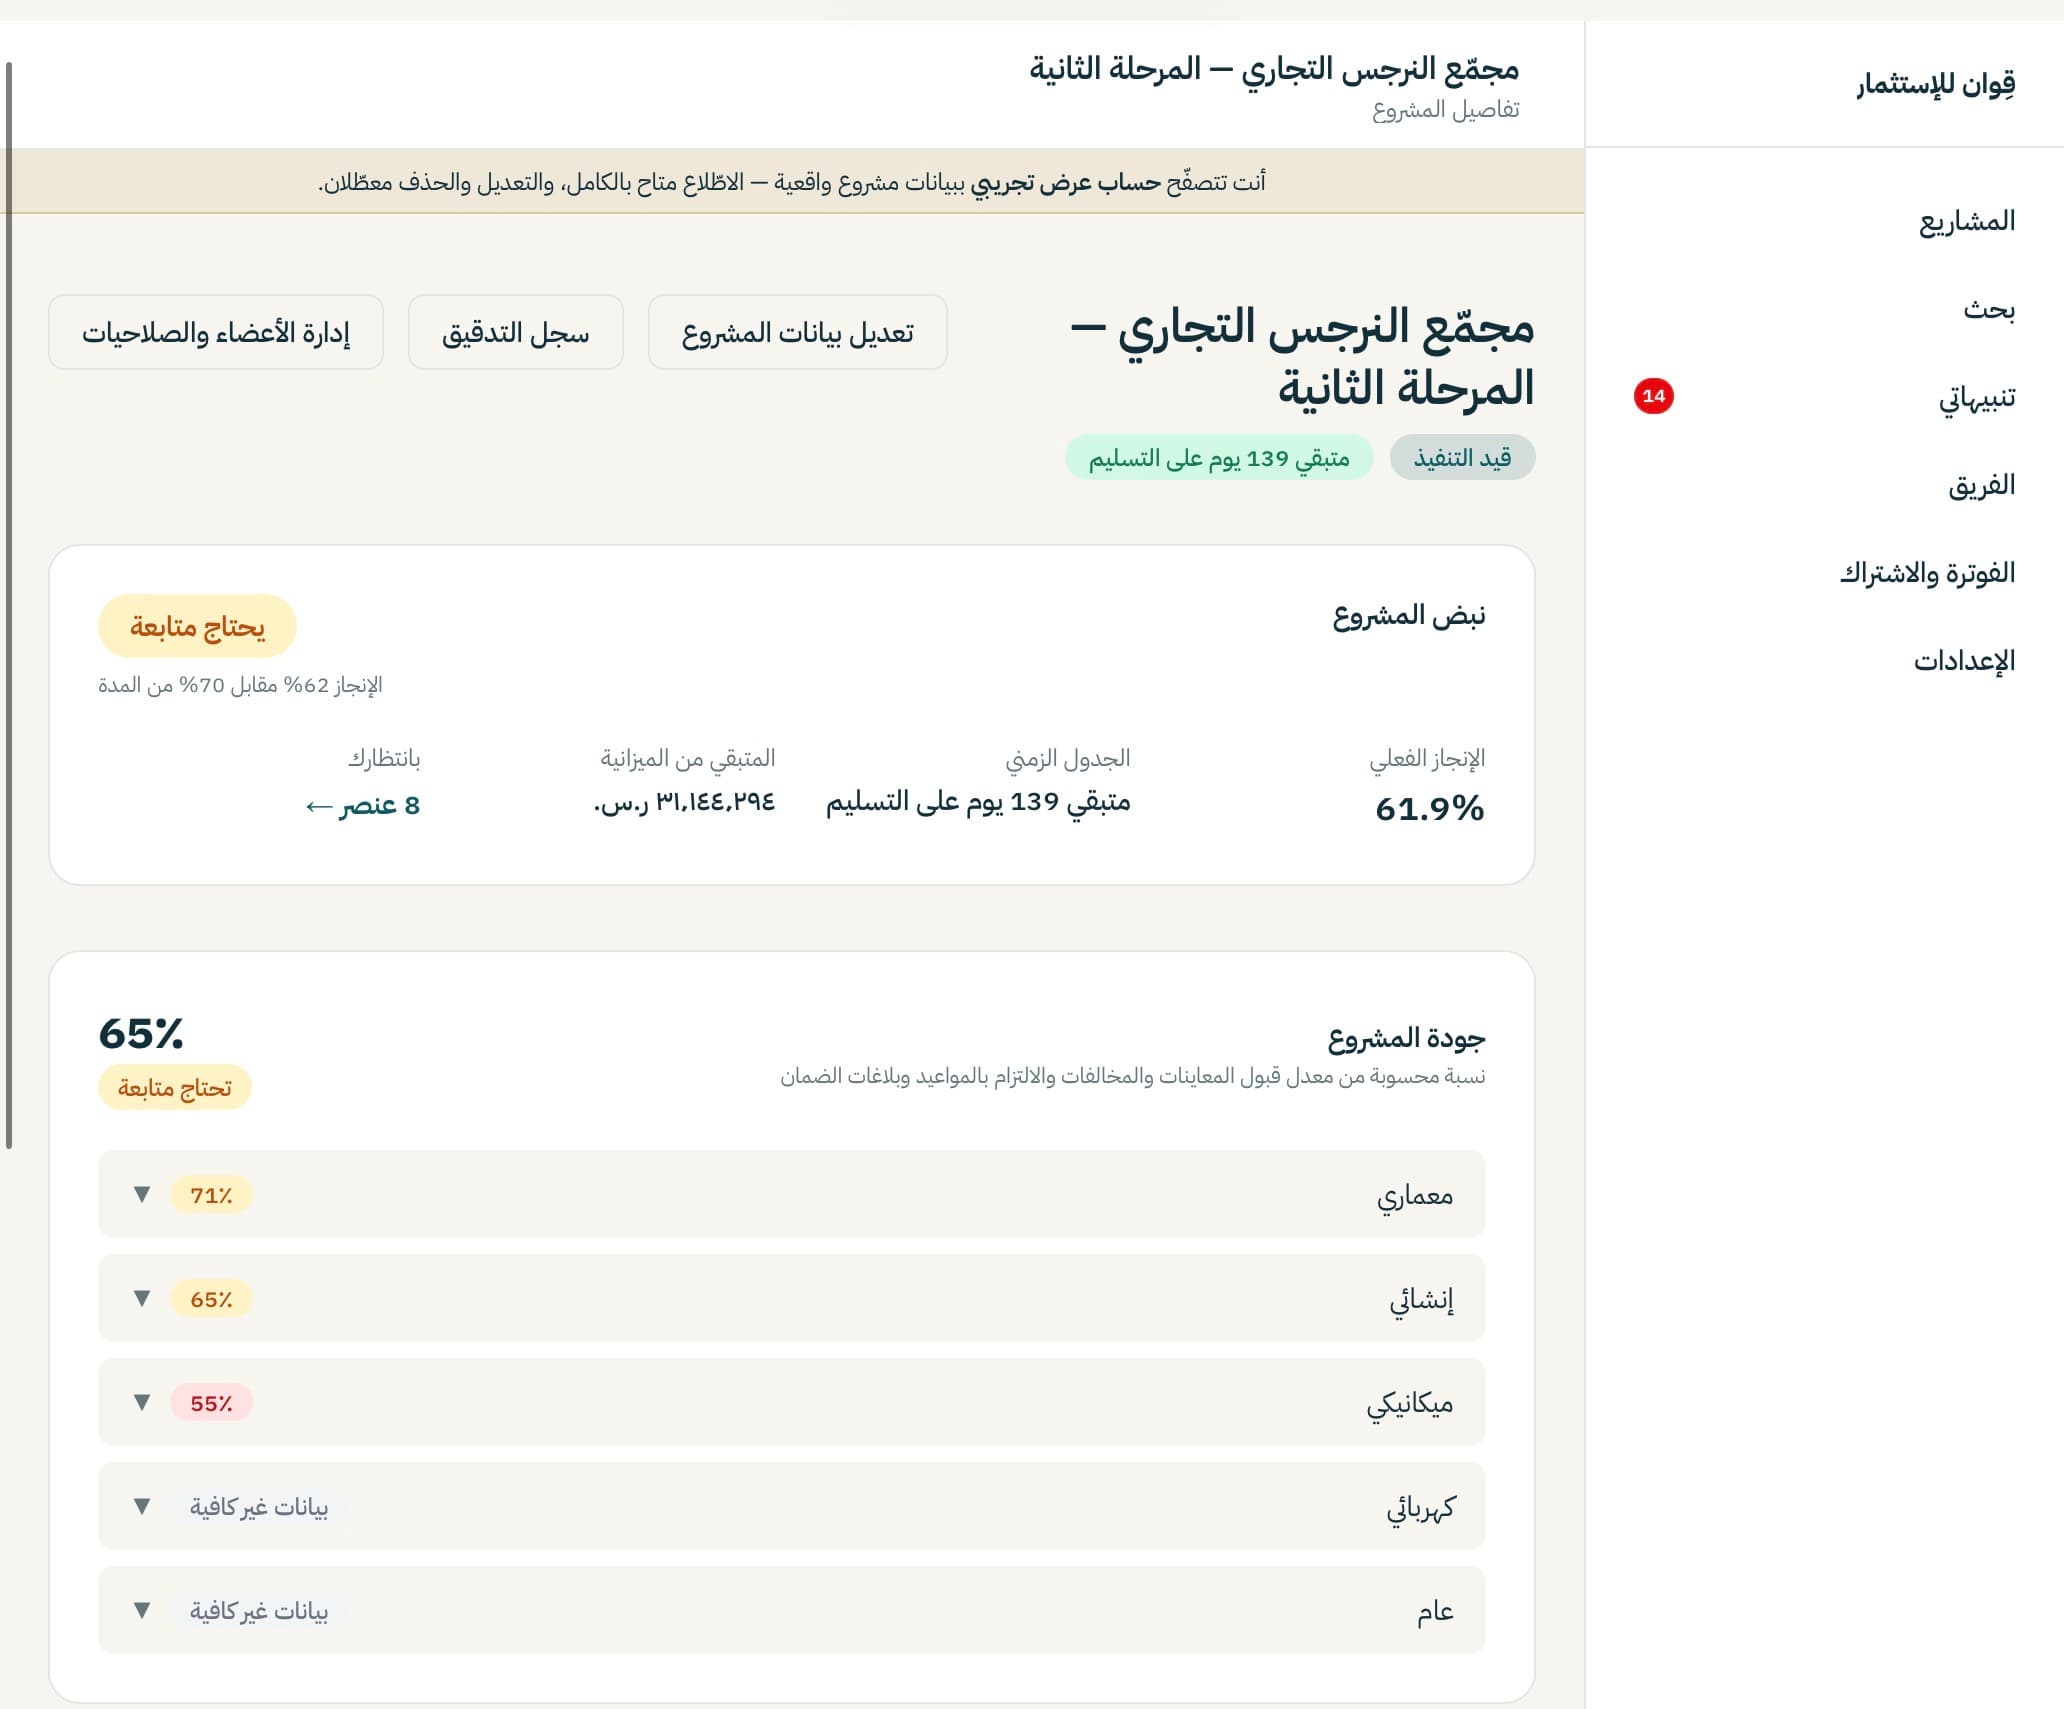
Task: Click the red 55٪ score badge
Action: tap(211, 1403)
